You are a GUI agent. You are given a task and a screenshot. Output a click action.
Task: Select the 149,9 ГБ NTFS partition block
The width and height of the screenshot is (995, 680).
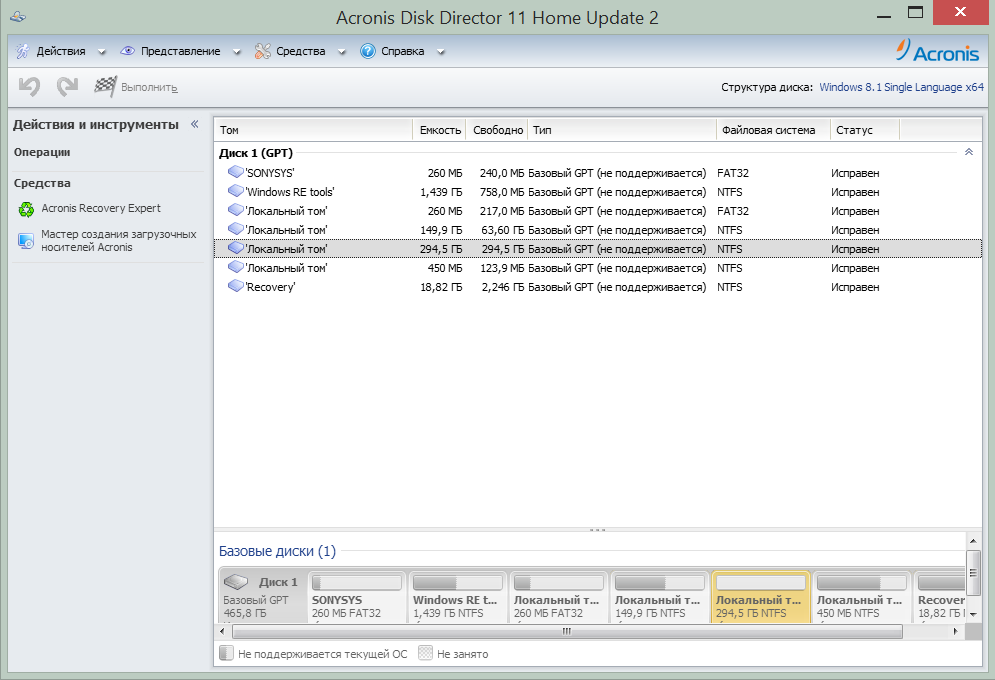[x=659, y=597]
